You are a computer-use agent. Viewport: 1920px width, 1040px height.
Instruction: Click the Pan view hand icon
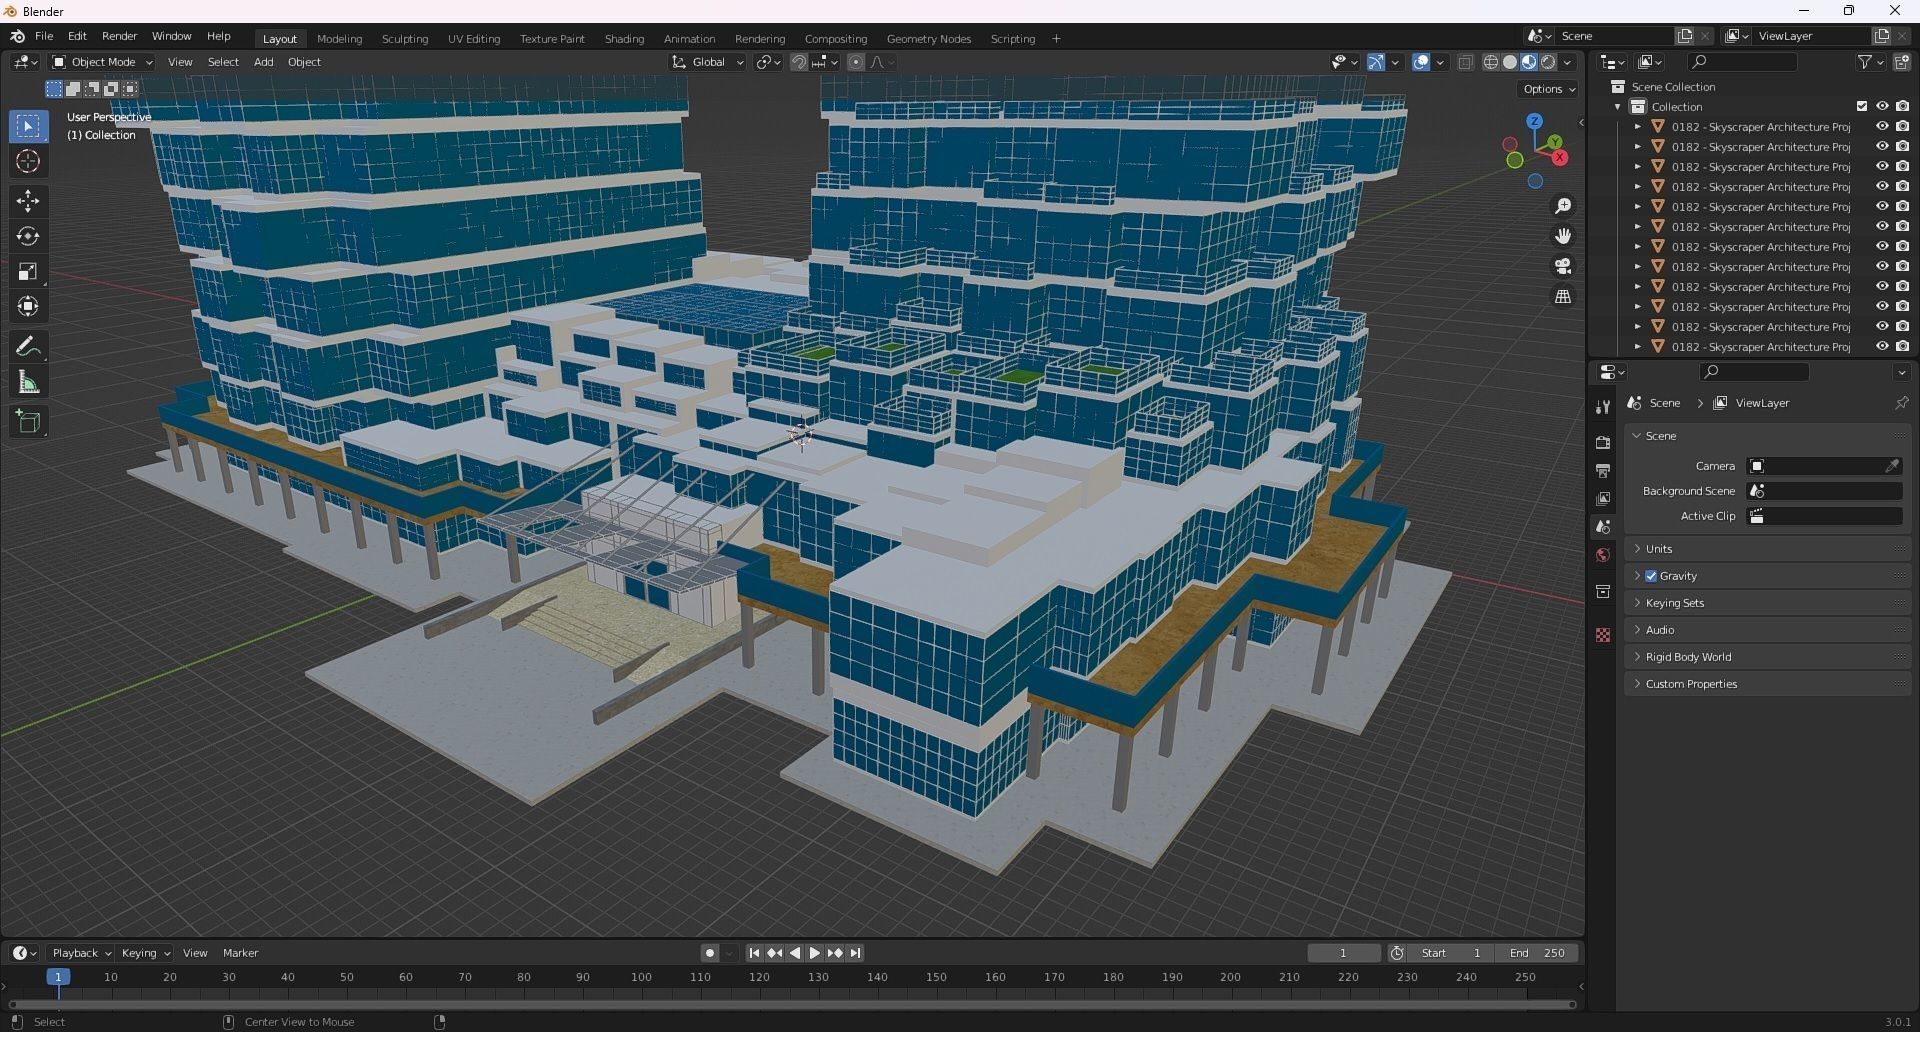pyautogui.click(x=1563, y=236)
